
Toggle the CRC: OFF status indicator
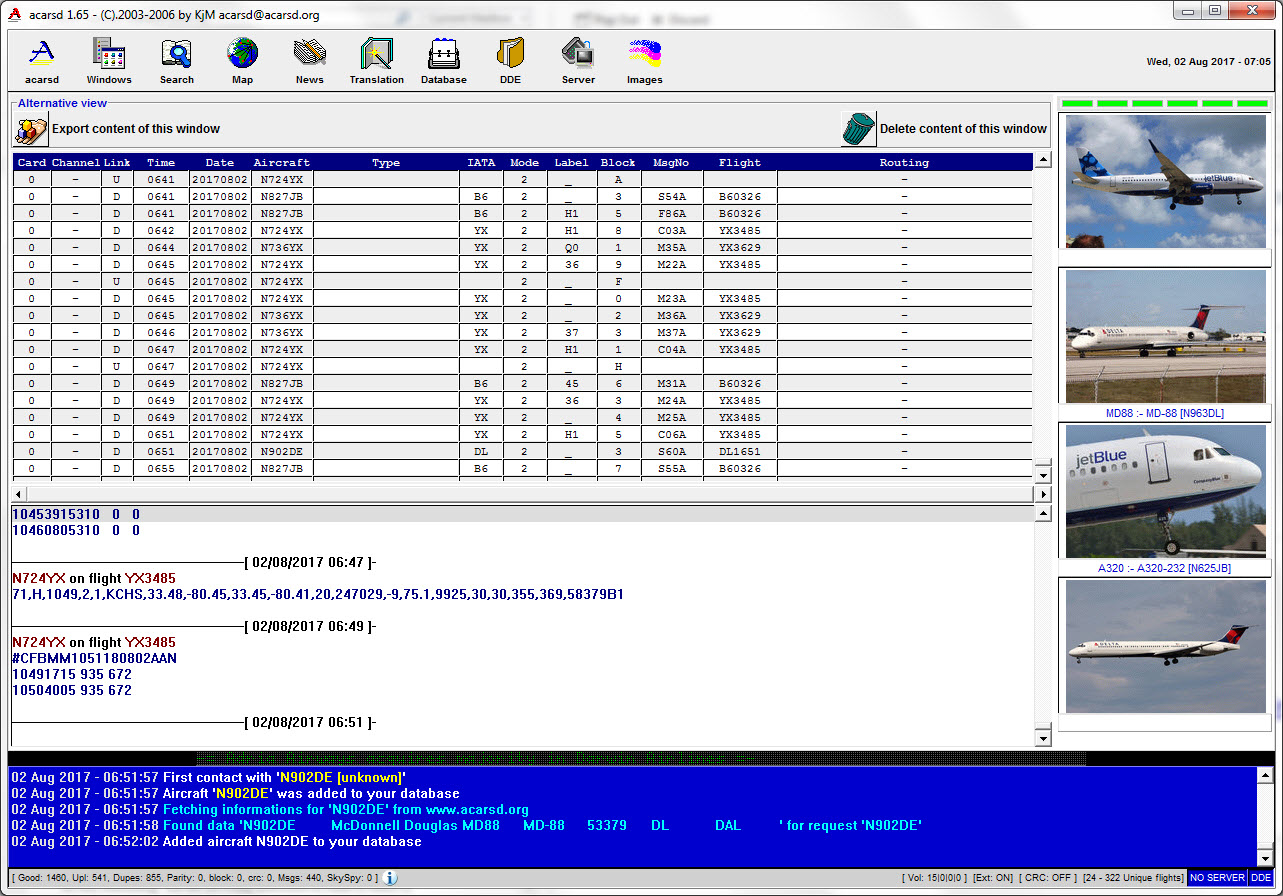point(1047,877)
